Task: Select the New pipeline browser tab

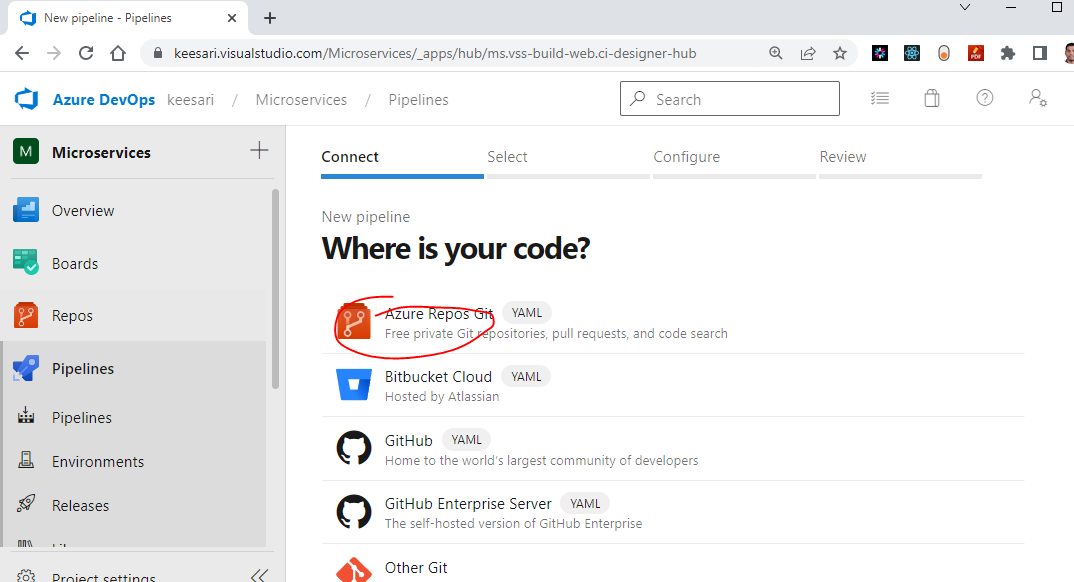Action: click(127, 18)
